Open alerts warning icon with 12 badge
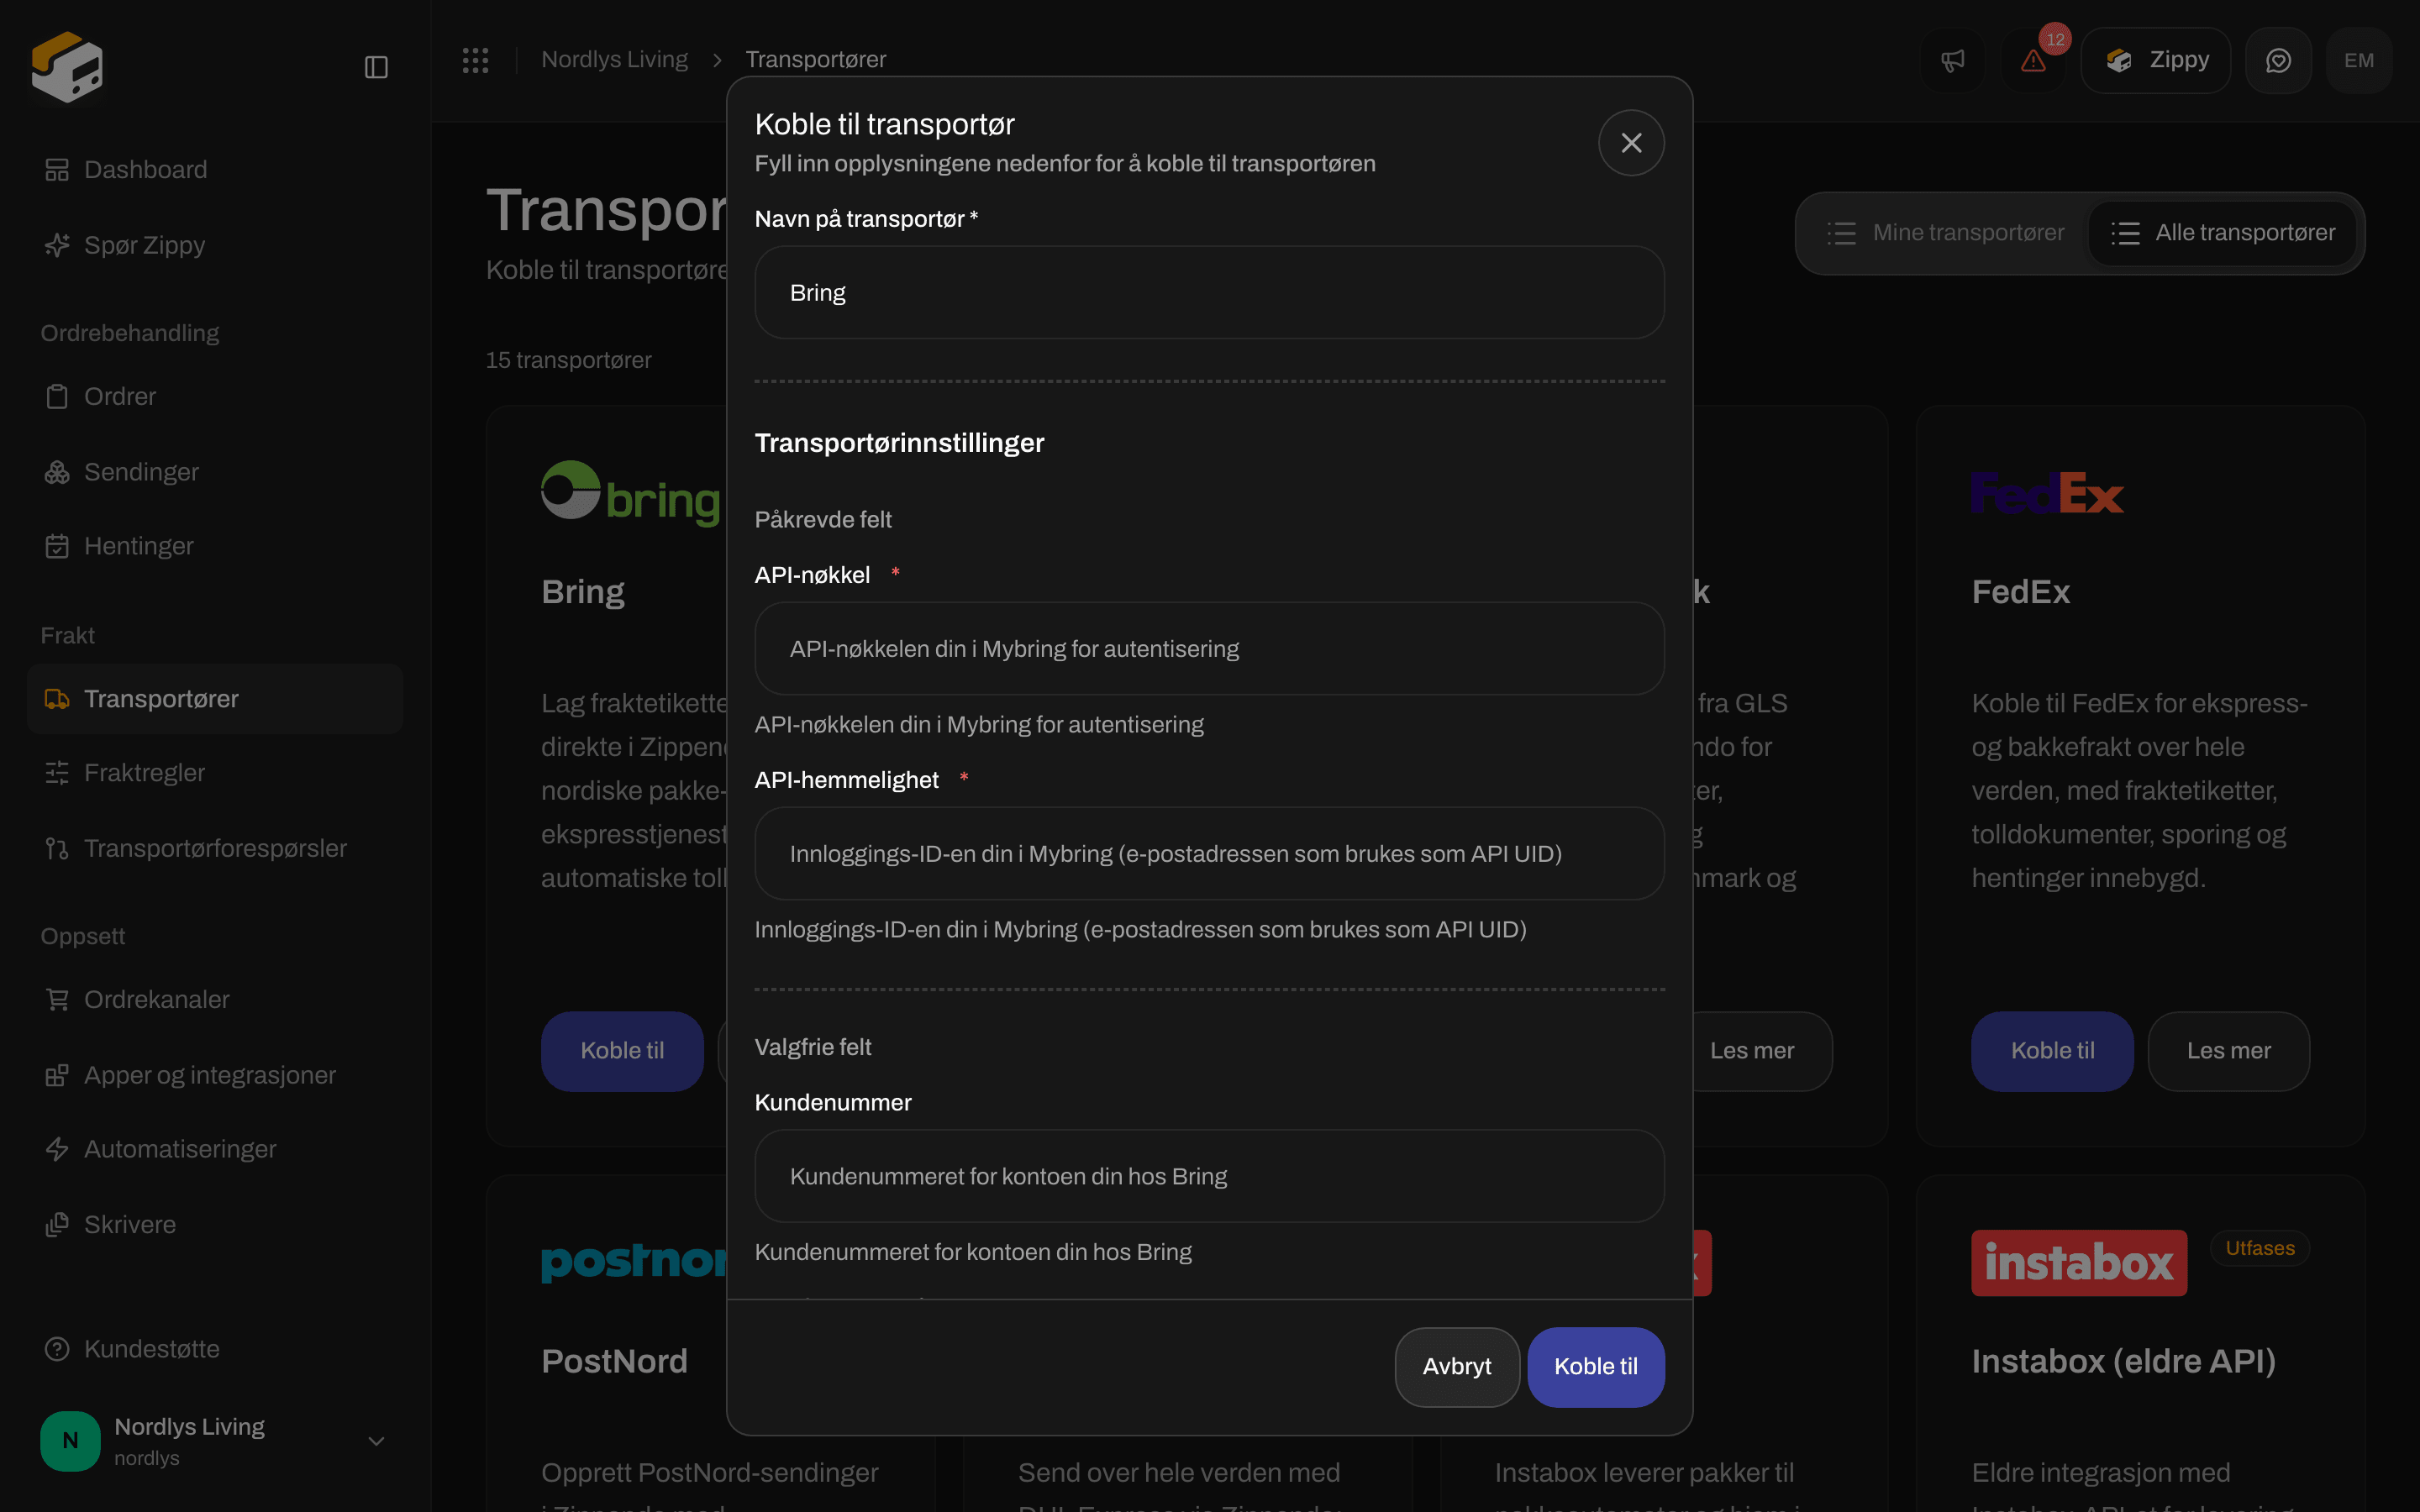 2033,60
